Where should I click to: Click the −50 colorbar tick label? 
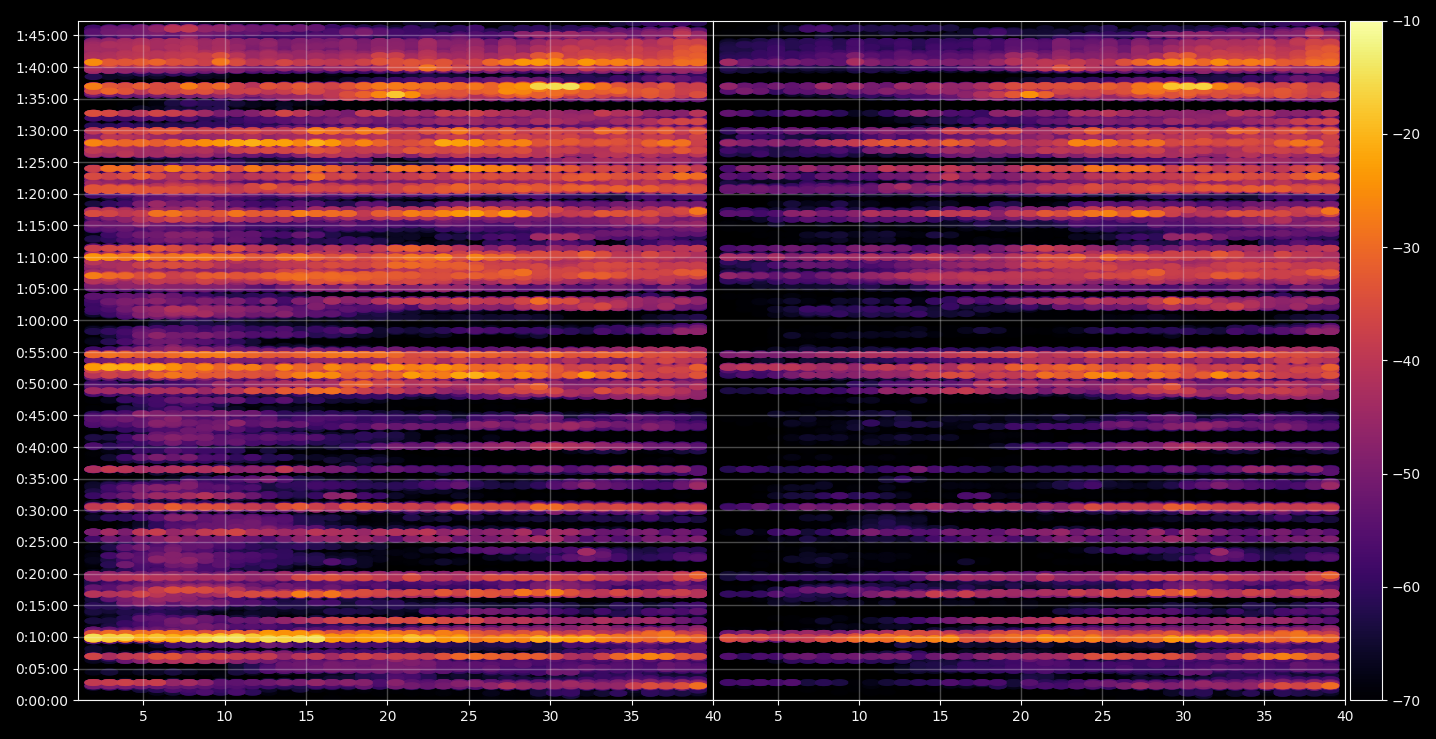(x=1405, y=473)
